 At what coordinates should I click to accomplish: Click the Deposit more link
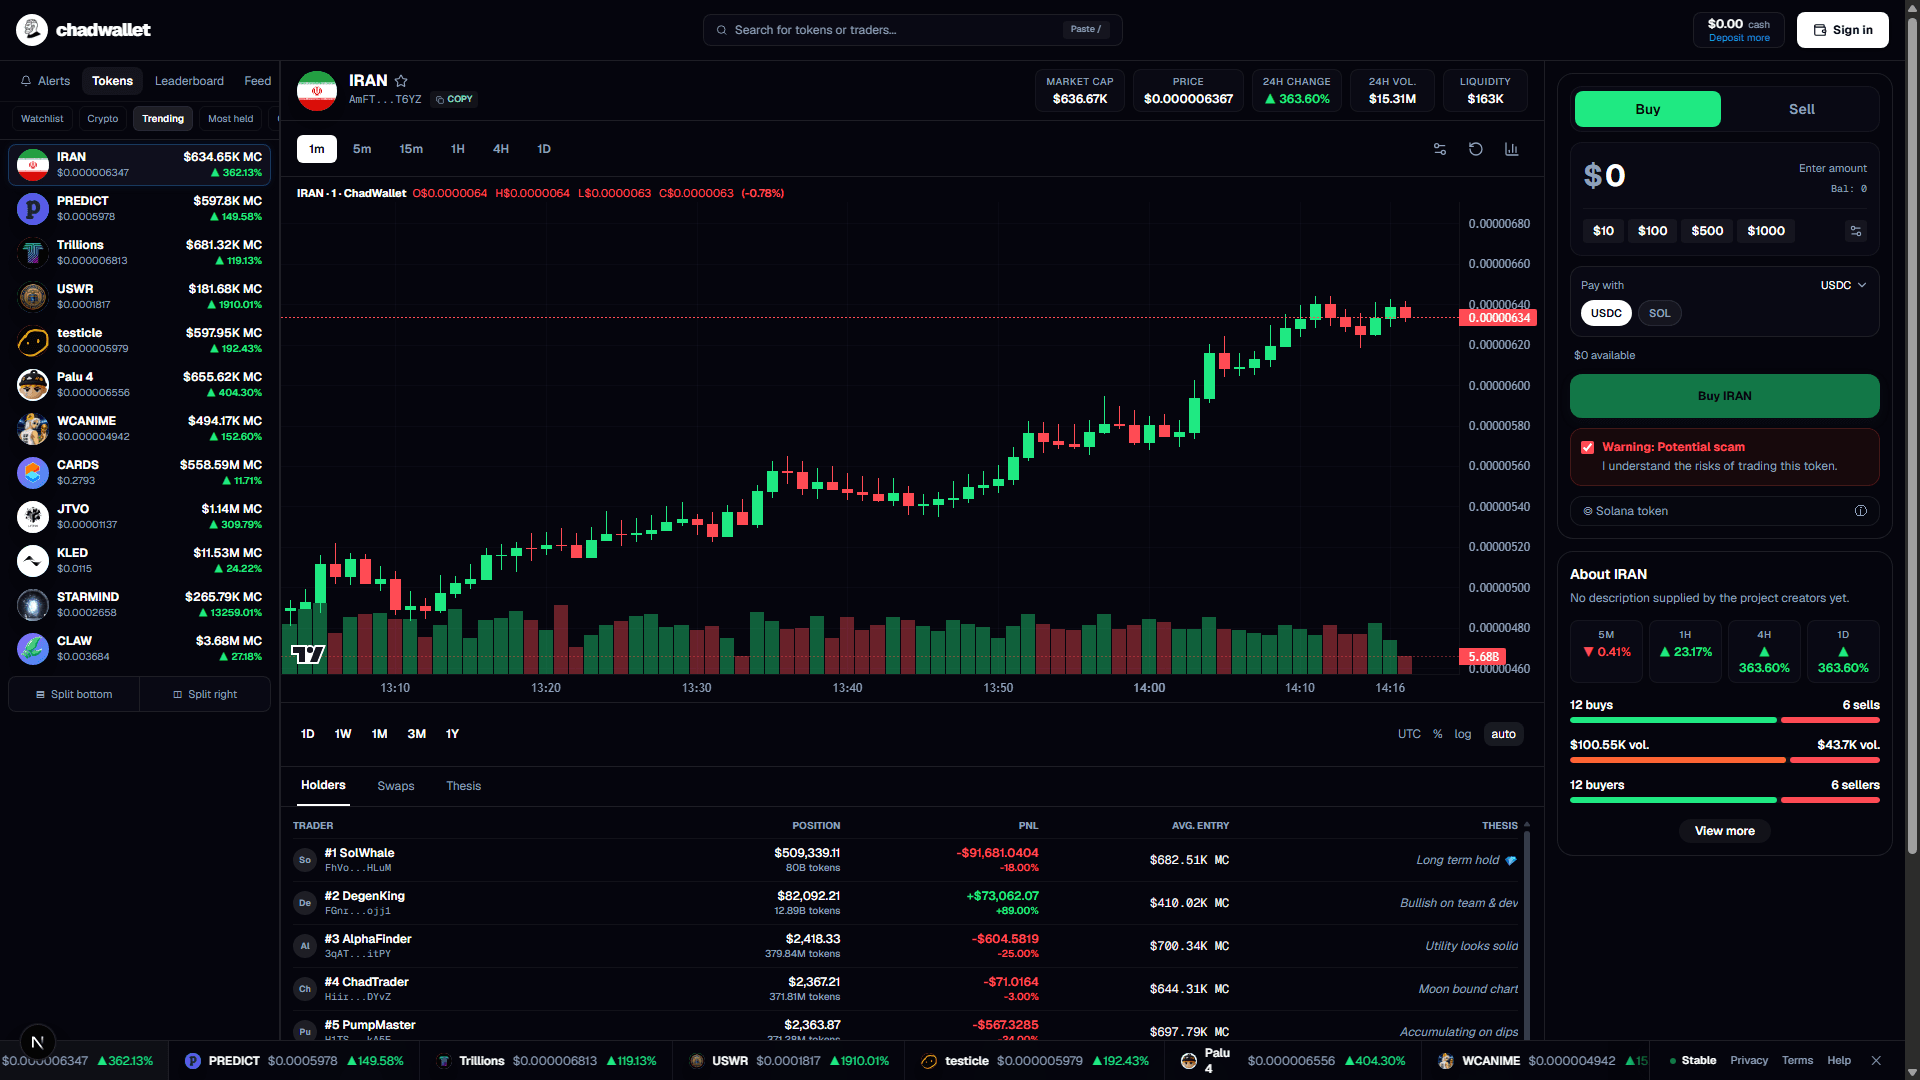1739,38
